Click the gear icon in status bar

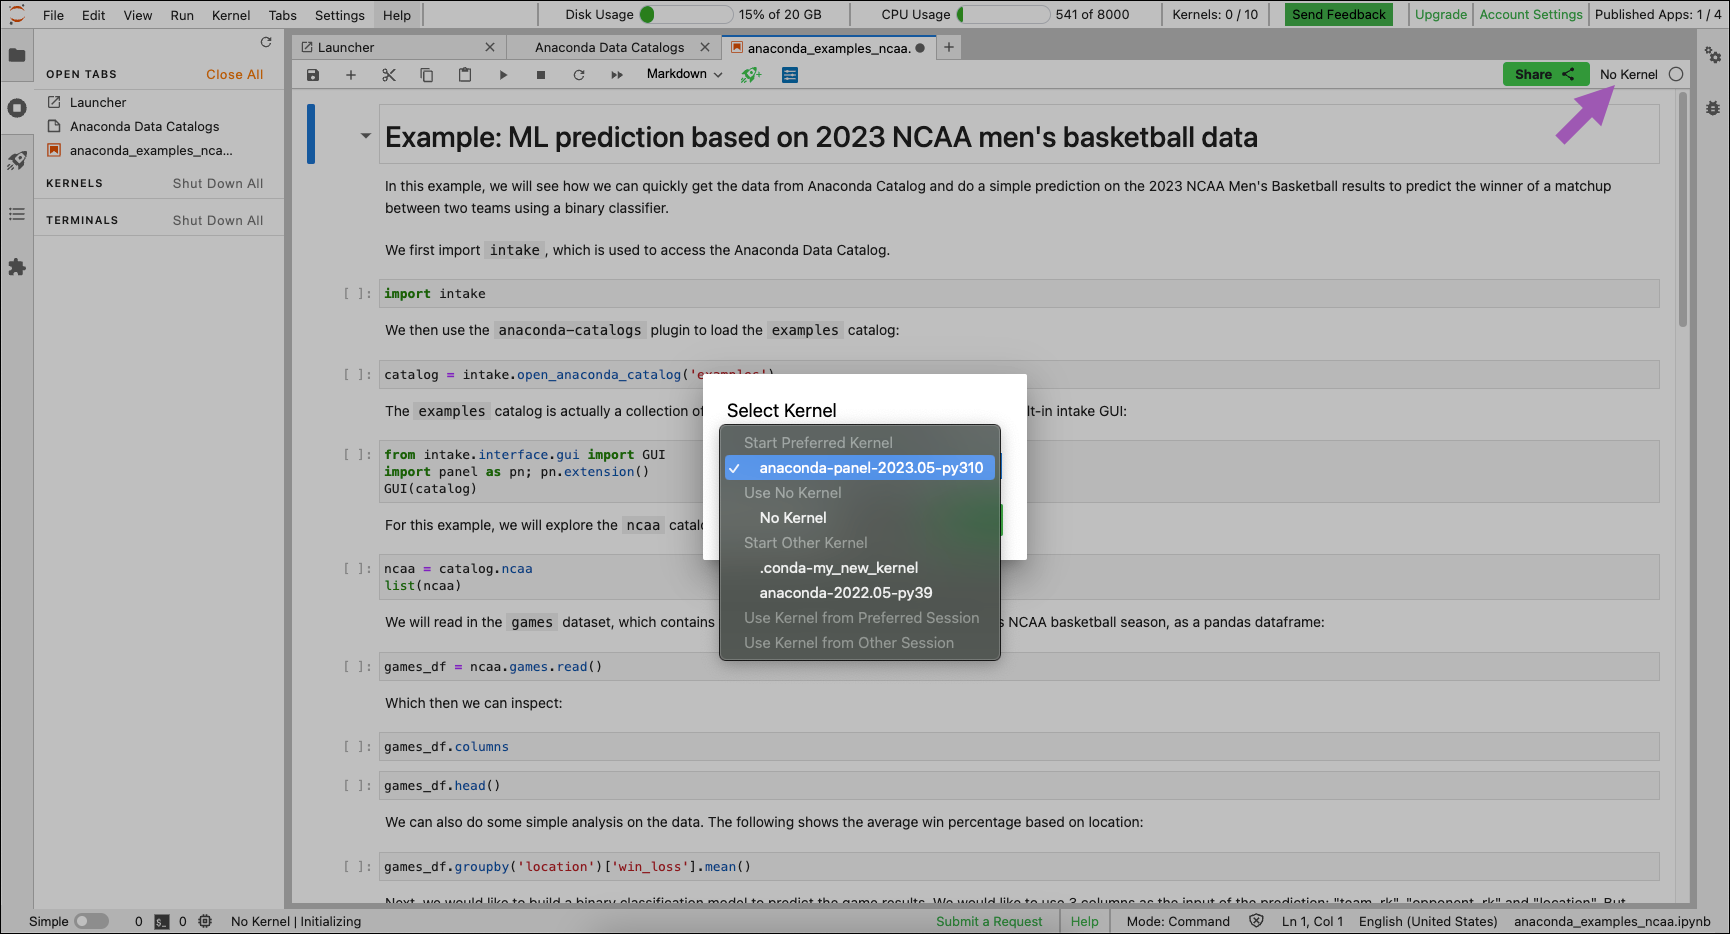click(x=205, y=922)
